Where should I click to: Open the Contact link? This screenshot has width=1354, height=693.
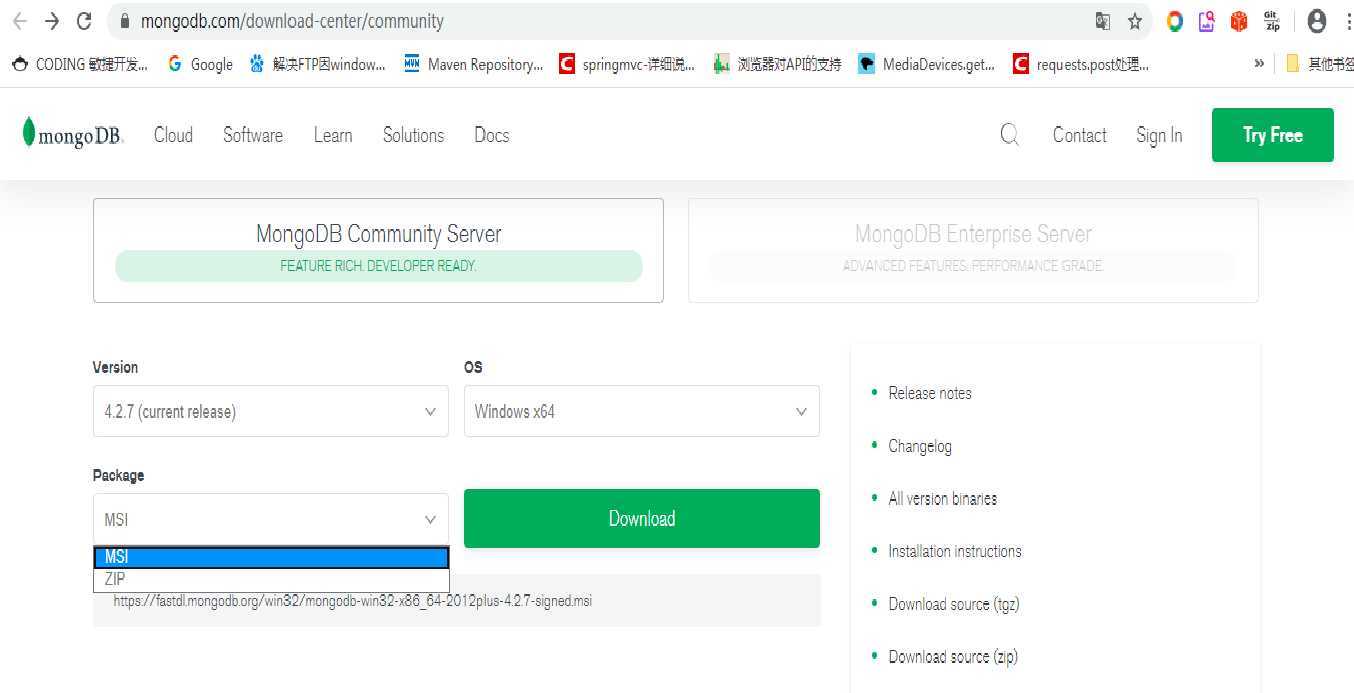1079,135
